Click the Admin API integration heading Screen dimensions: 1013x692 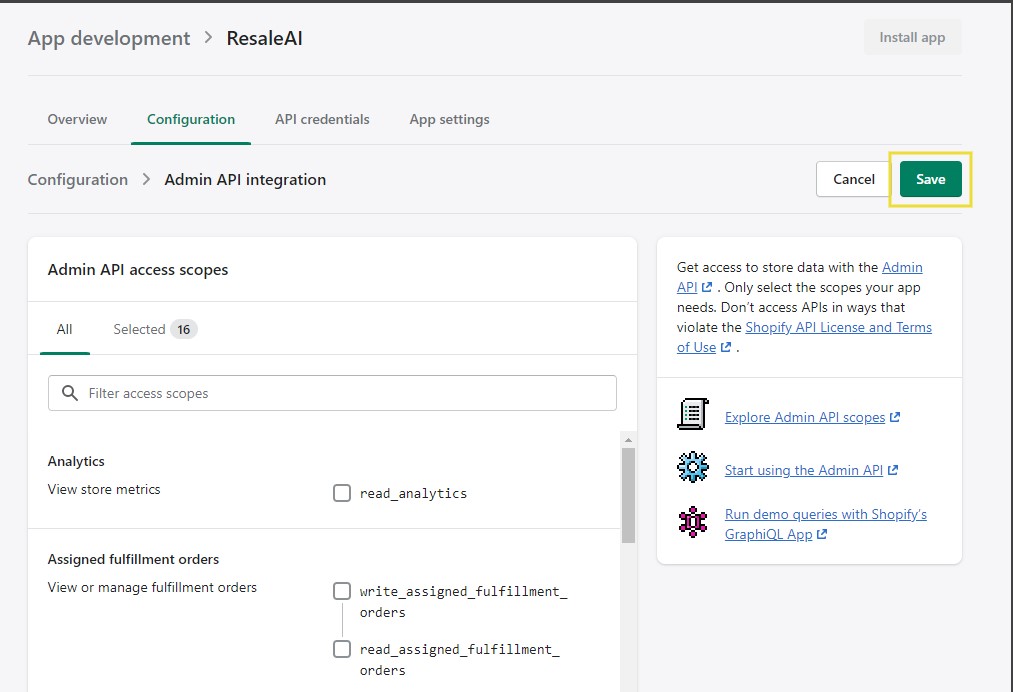coord(245,180)
